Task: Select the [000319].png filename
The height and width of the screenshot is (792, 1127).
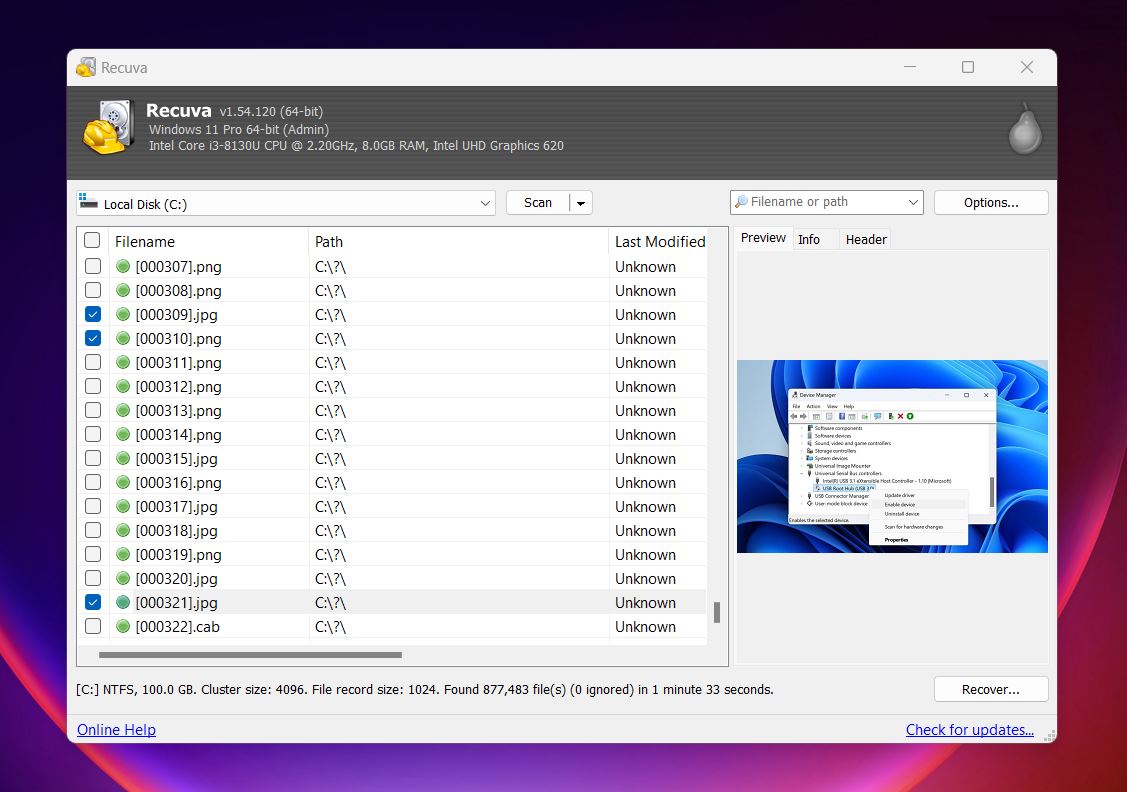Action: (x=178, y=555)
